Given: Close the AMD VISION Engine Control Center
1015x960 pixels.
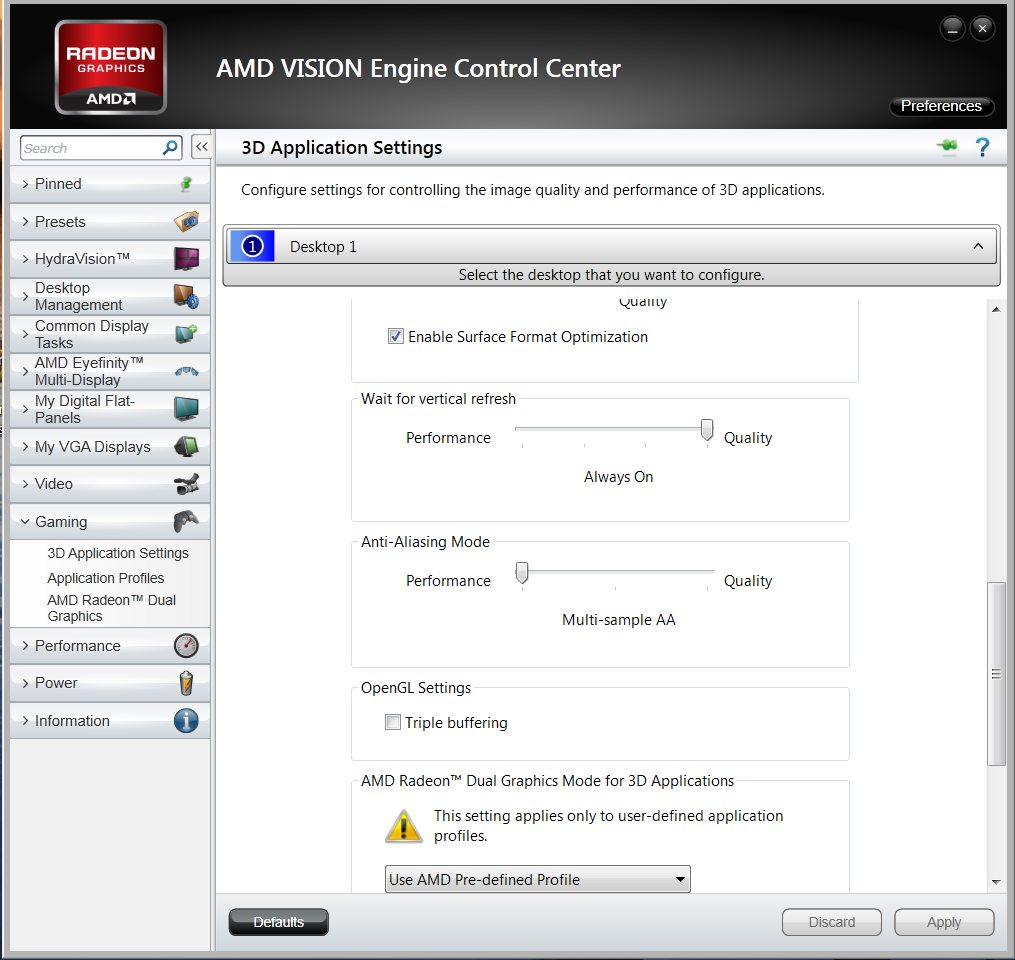Looking at the screenshot, I should (x=982, y=28).
